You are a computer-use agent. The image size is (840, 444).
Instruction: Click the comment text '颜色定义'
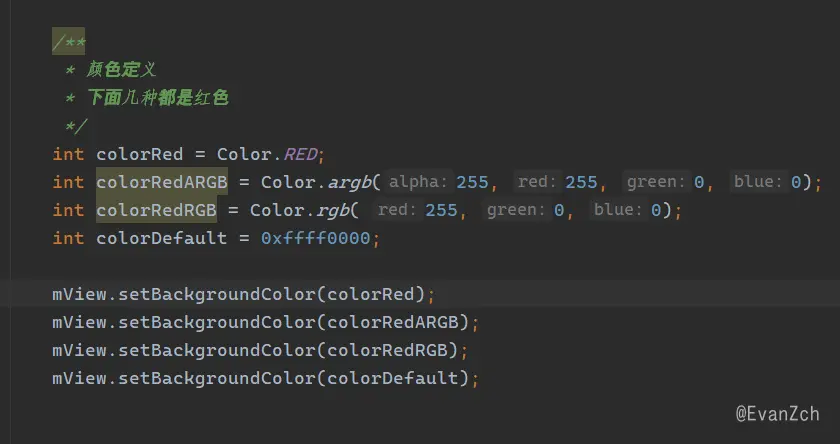[121, 70]
